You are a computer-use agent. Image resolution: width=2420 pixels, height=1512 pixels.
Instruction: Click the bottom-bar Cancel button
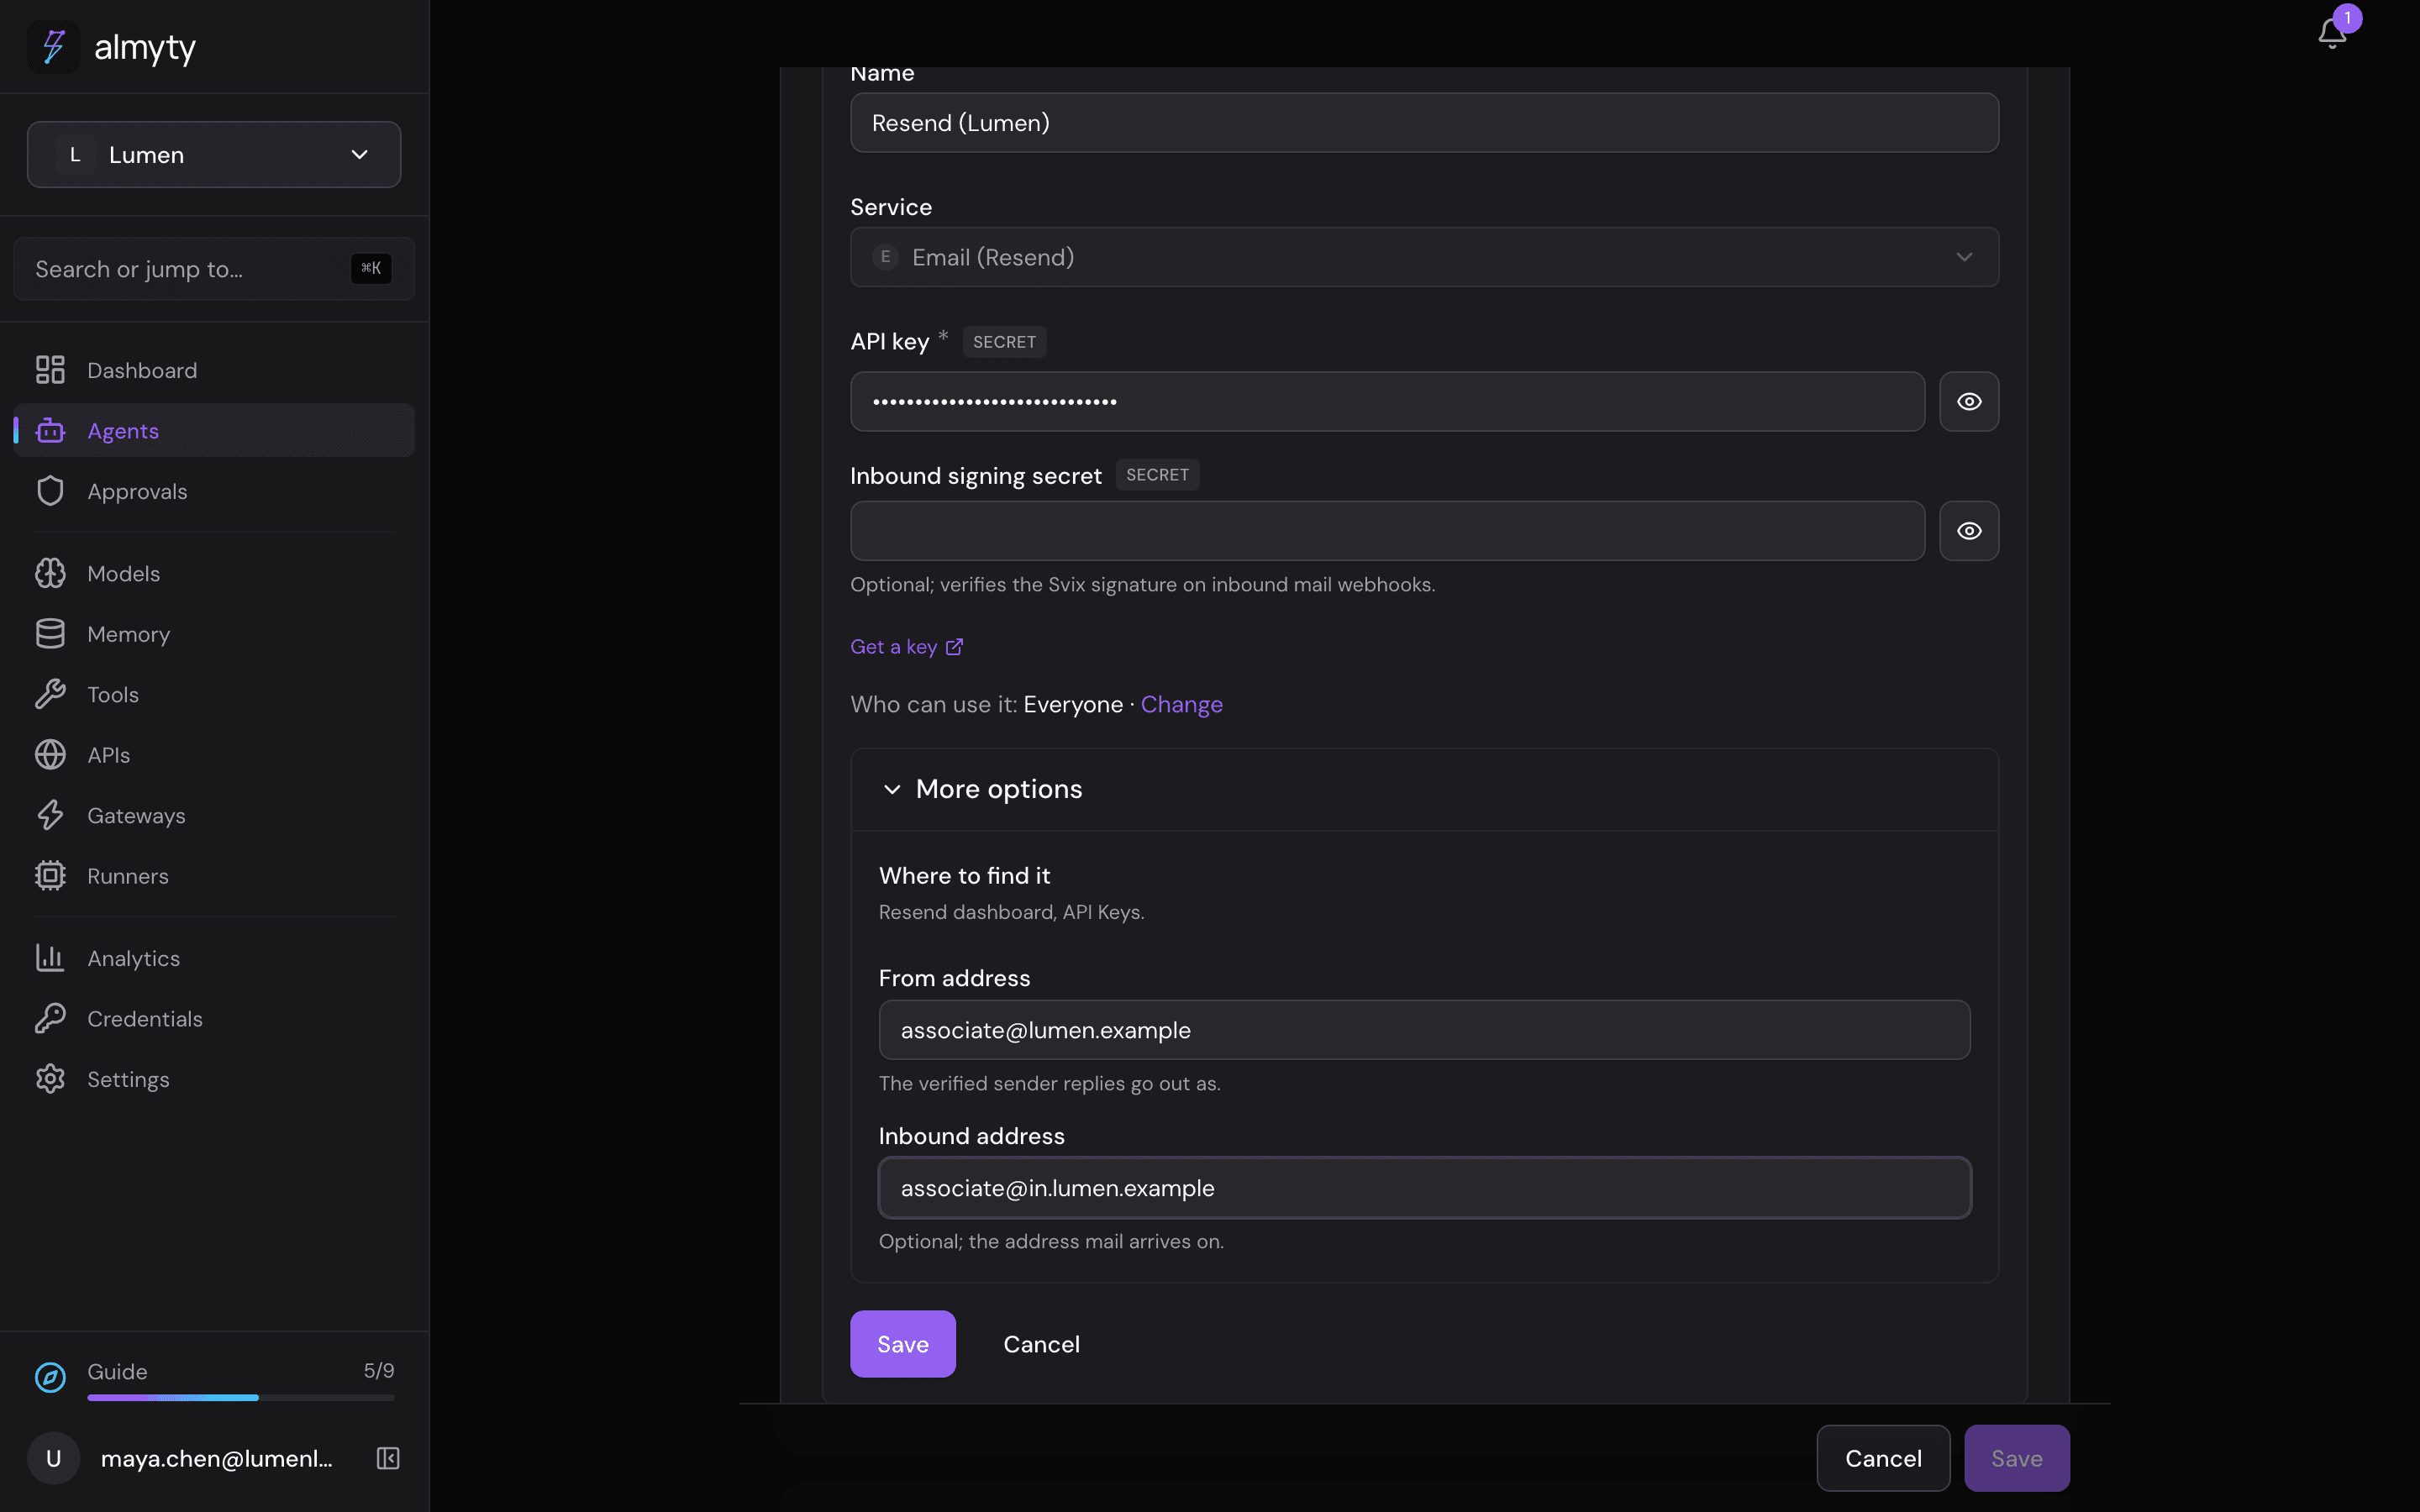1883,1458
